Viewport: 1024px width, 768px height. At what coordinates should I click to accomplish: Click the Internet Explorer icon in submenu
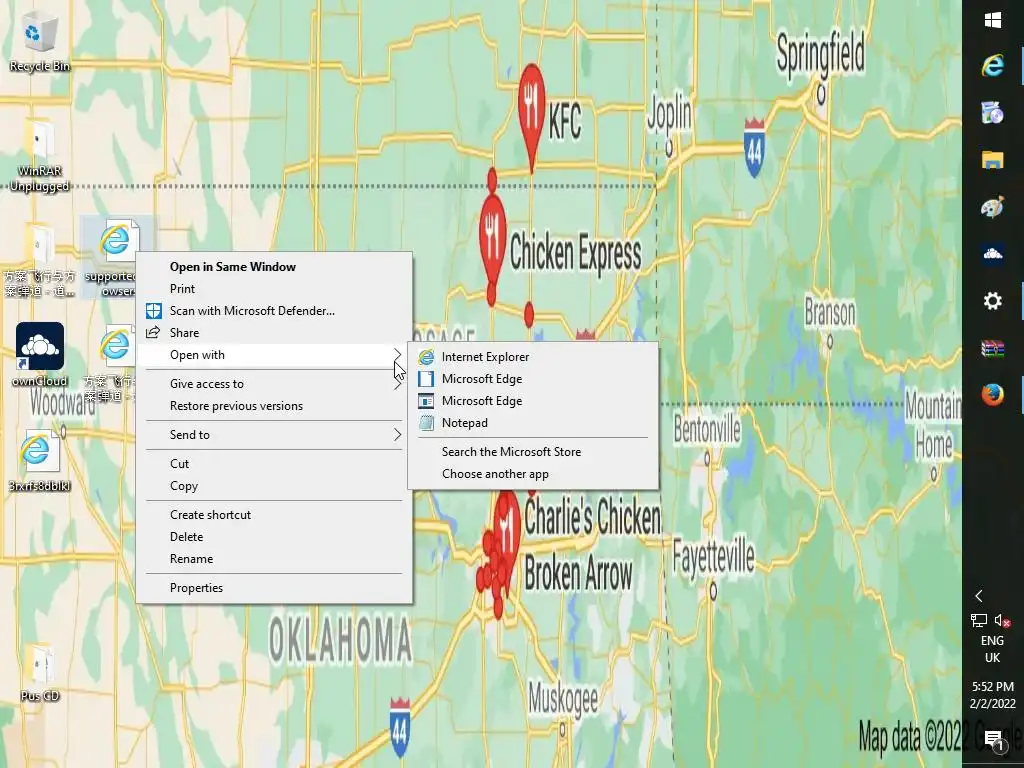coord(426,357)
